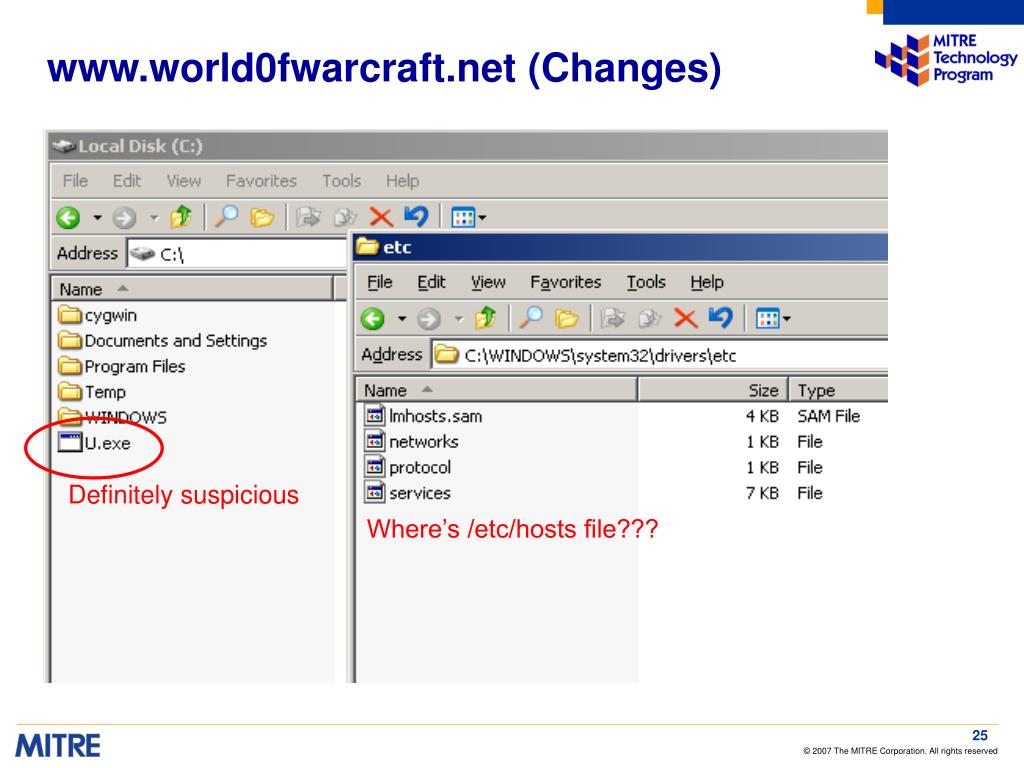Click the etc window title bar
Viewport: 1024px width, 768px height.
click(620, 247)
